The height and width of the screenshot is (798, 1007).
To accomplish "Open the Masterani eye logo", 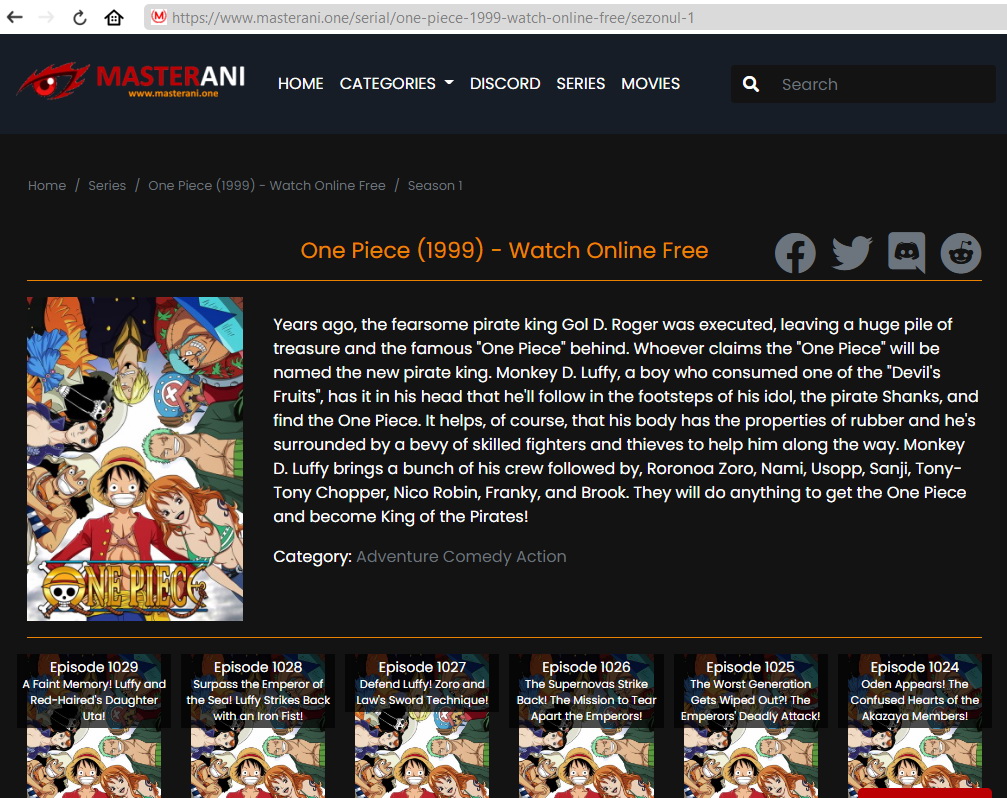I will pyautogui.click(x=131, y=81).
